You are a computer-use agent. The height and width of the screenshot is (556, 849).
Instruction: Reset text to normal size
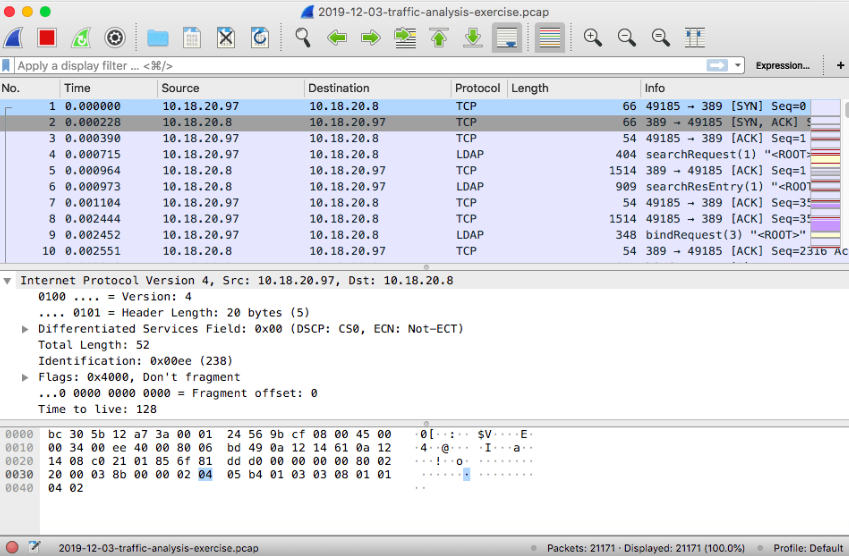coord(661,38)
